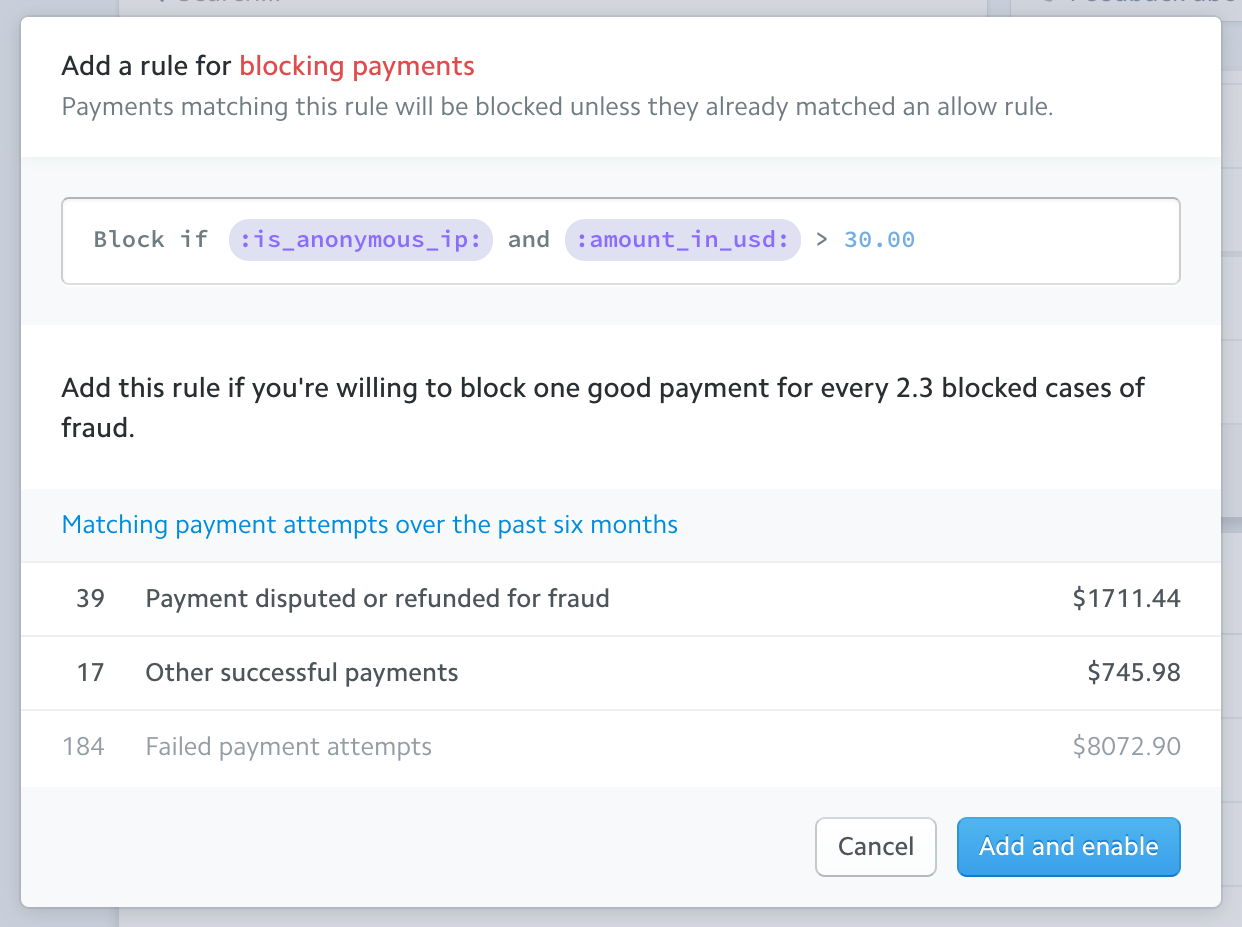Click the Block if keyword in rule editor
This screenshot has height=927, width=1242.
[x=150, y=240]
